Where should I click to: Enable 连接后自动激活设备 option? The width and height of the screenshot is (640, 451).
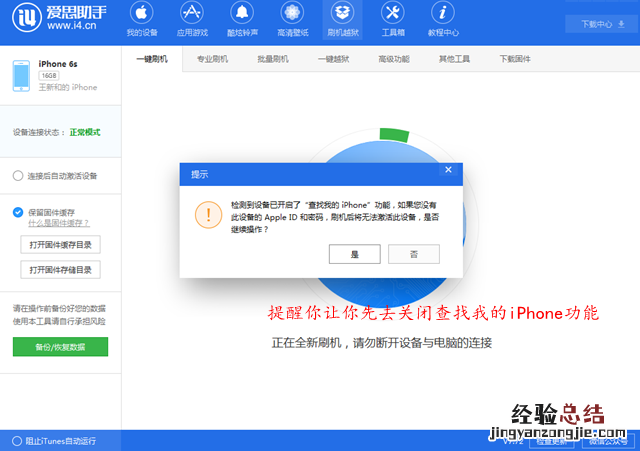coord(18,176)
